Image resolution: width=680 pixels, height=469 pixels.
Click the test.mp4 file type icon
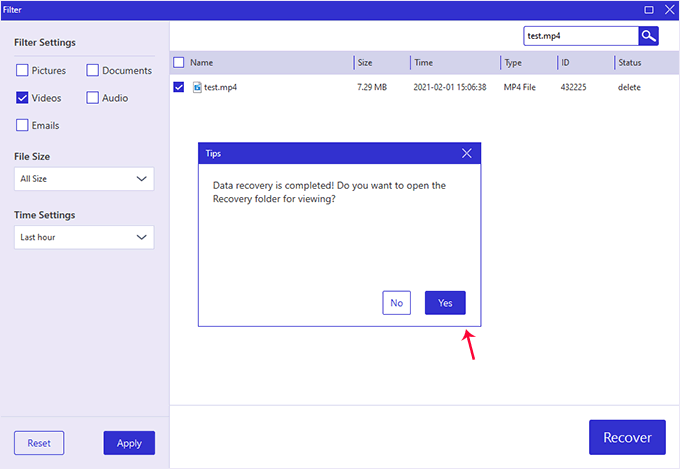197,87
